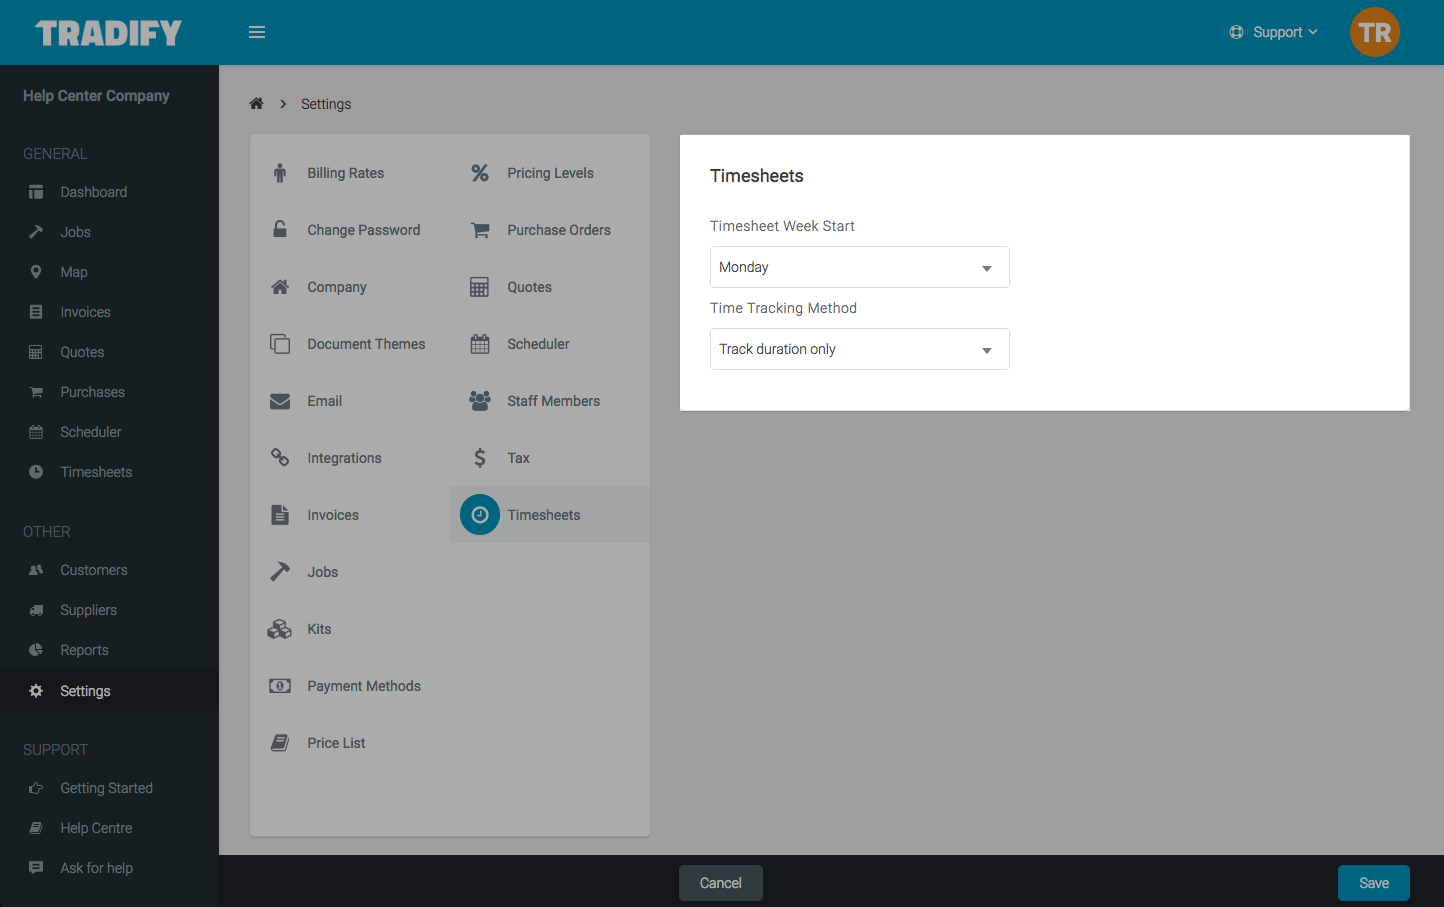Click the Staff Members group icon
Viewport: 1444px width, 907px height.
(x=480, y=401)
